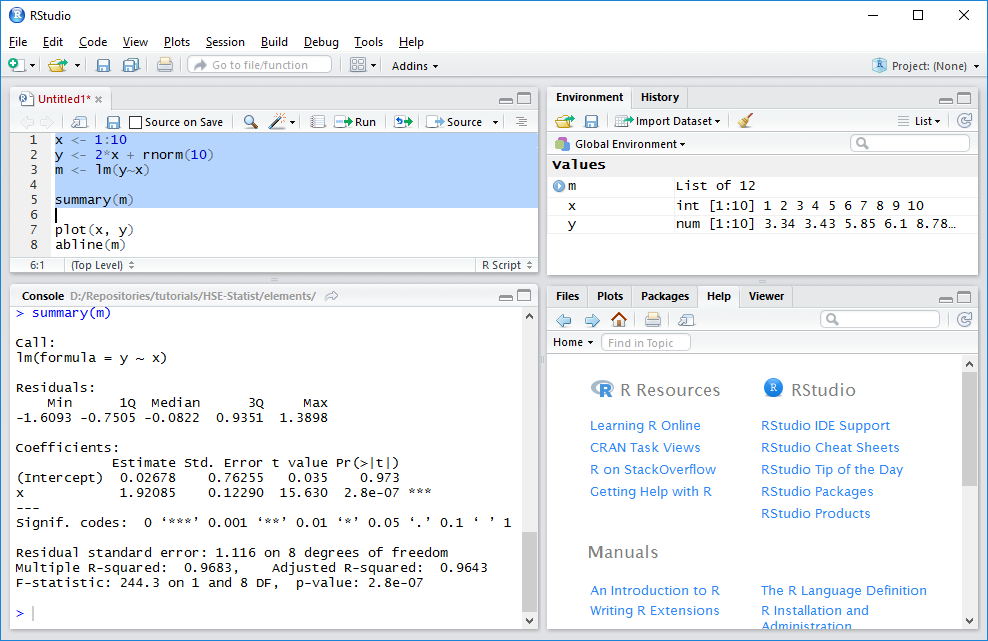The width and height of the screenshot is (988, 641).
Task: Click the print topic icon in Help
Action: pos(652,320)
